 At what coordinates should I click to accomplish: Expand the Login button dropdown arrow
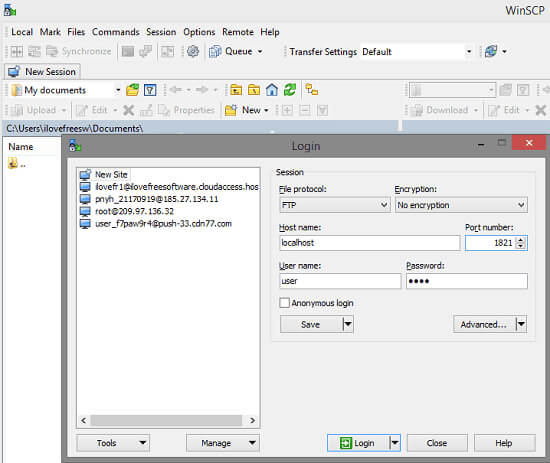pyautogui.click(x=395, y=443)
